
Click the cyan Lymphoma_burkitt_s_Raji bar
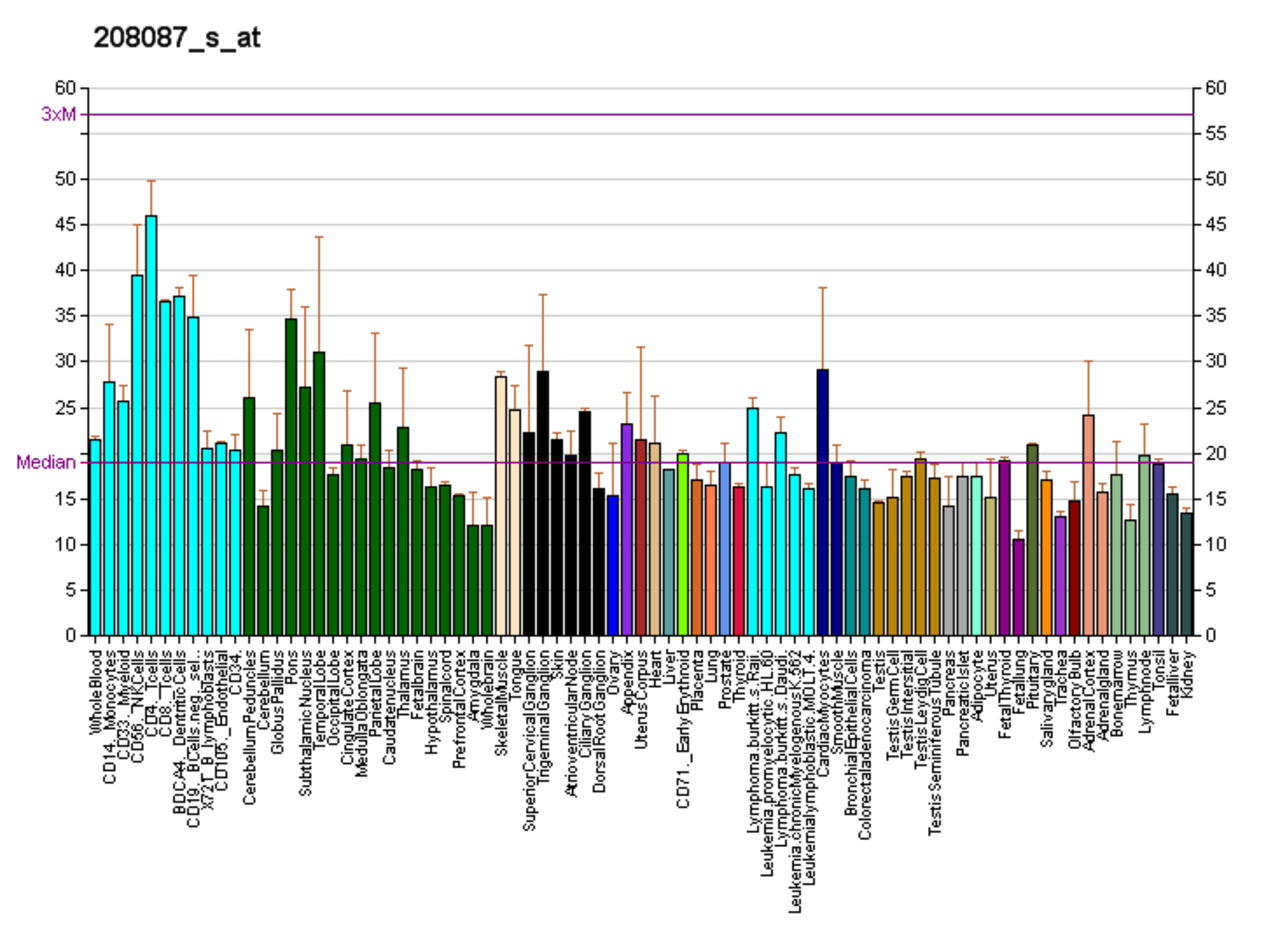tap(753, 521)
